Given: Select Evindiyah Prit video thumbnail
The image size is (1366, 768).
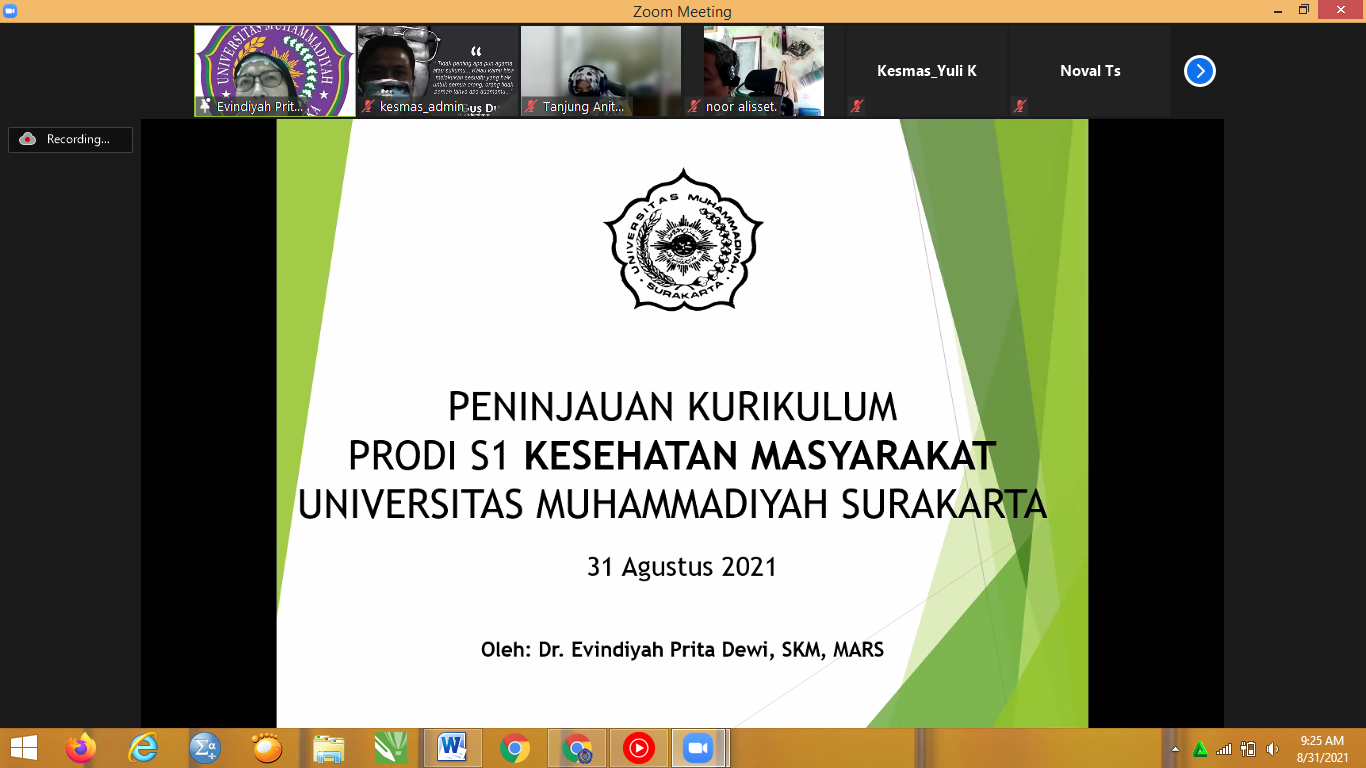Looking at the screenshot, I should click(275, 71).
